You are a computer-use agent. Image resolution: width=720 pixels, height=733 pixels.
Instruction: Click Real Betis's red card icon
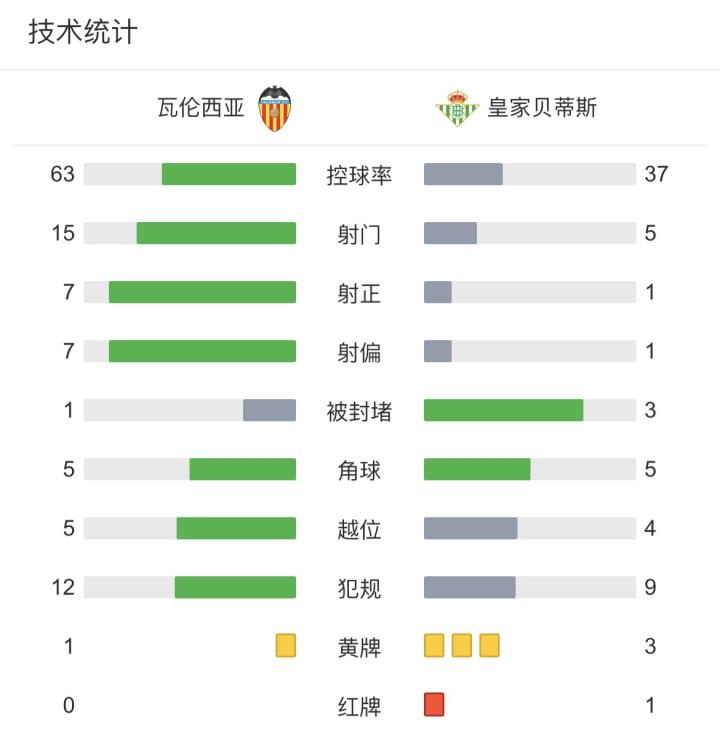(x=434, y=705)
